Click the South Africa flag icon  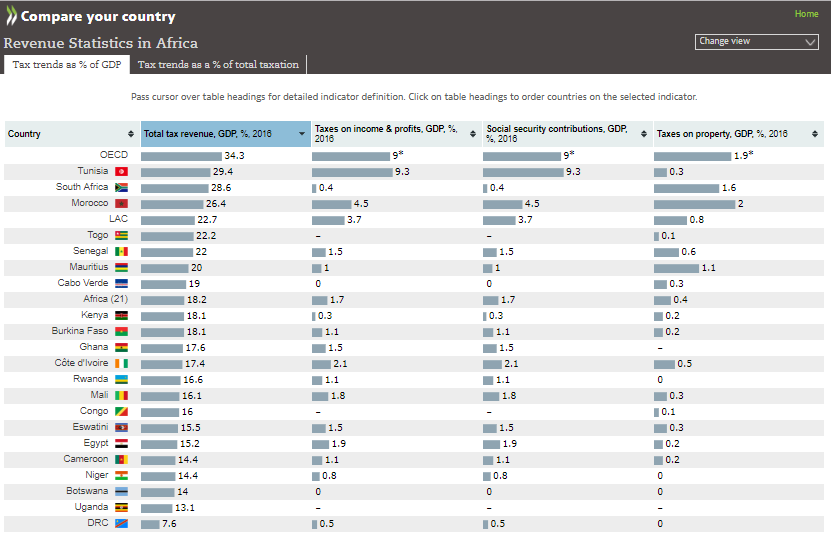click(121, 188)
